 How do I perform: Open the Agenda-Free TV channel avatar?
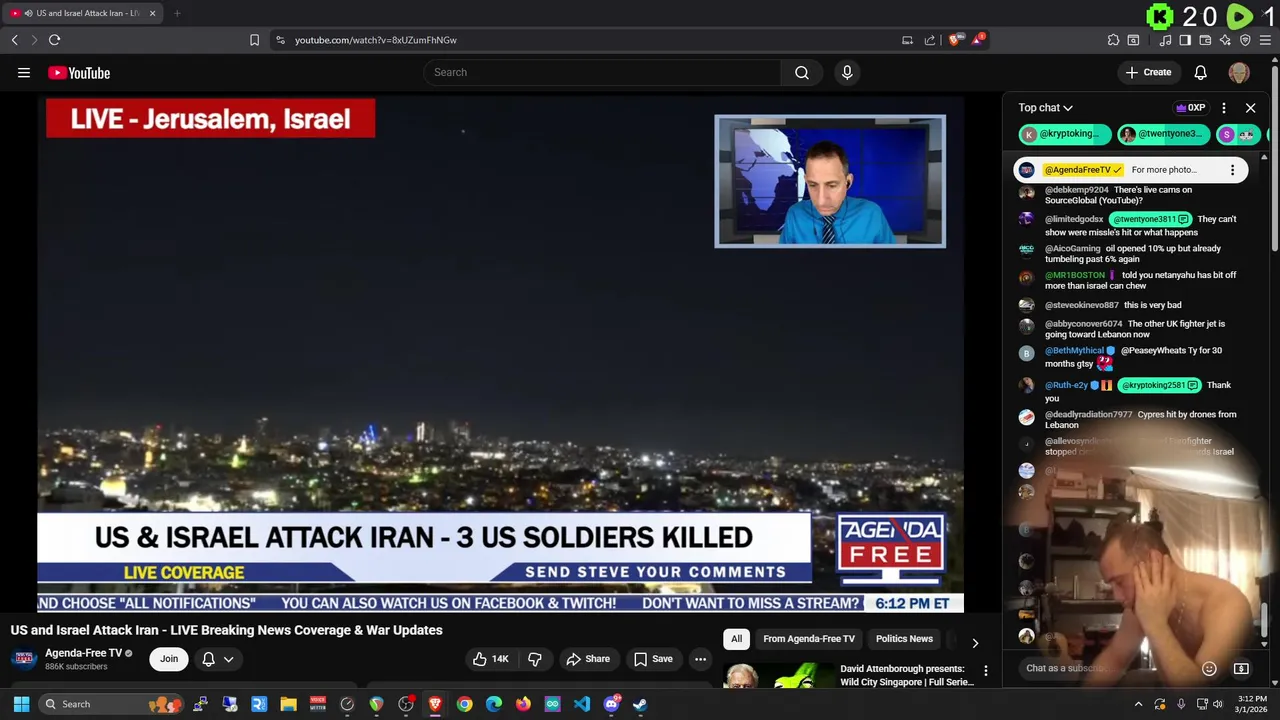click(24, 659)
